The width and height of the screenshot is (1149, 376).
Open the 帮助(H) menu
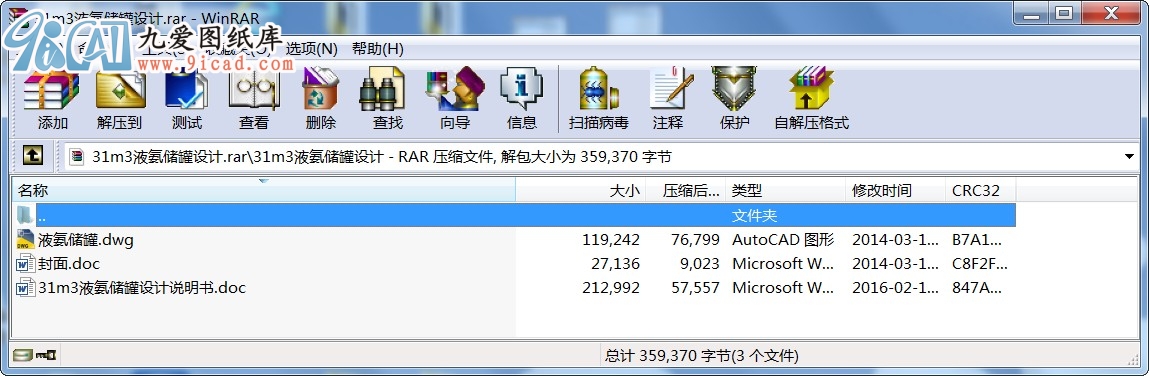point(377,49)
